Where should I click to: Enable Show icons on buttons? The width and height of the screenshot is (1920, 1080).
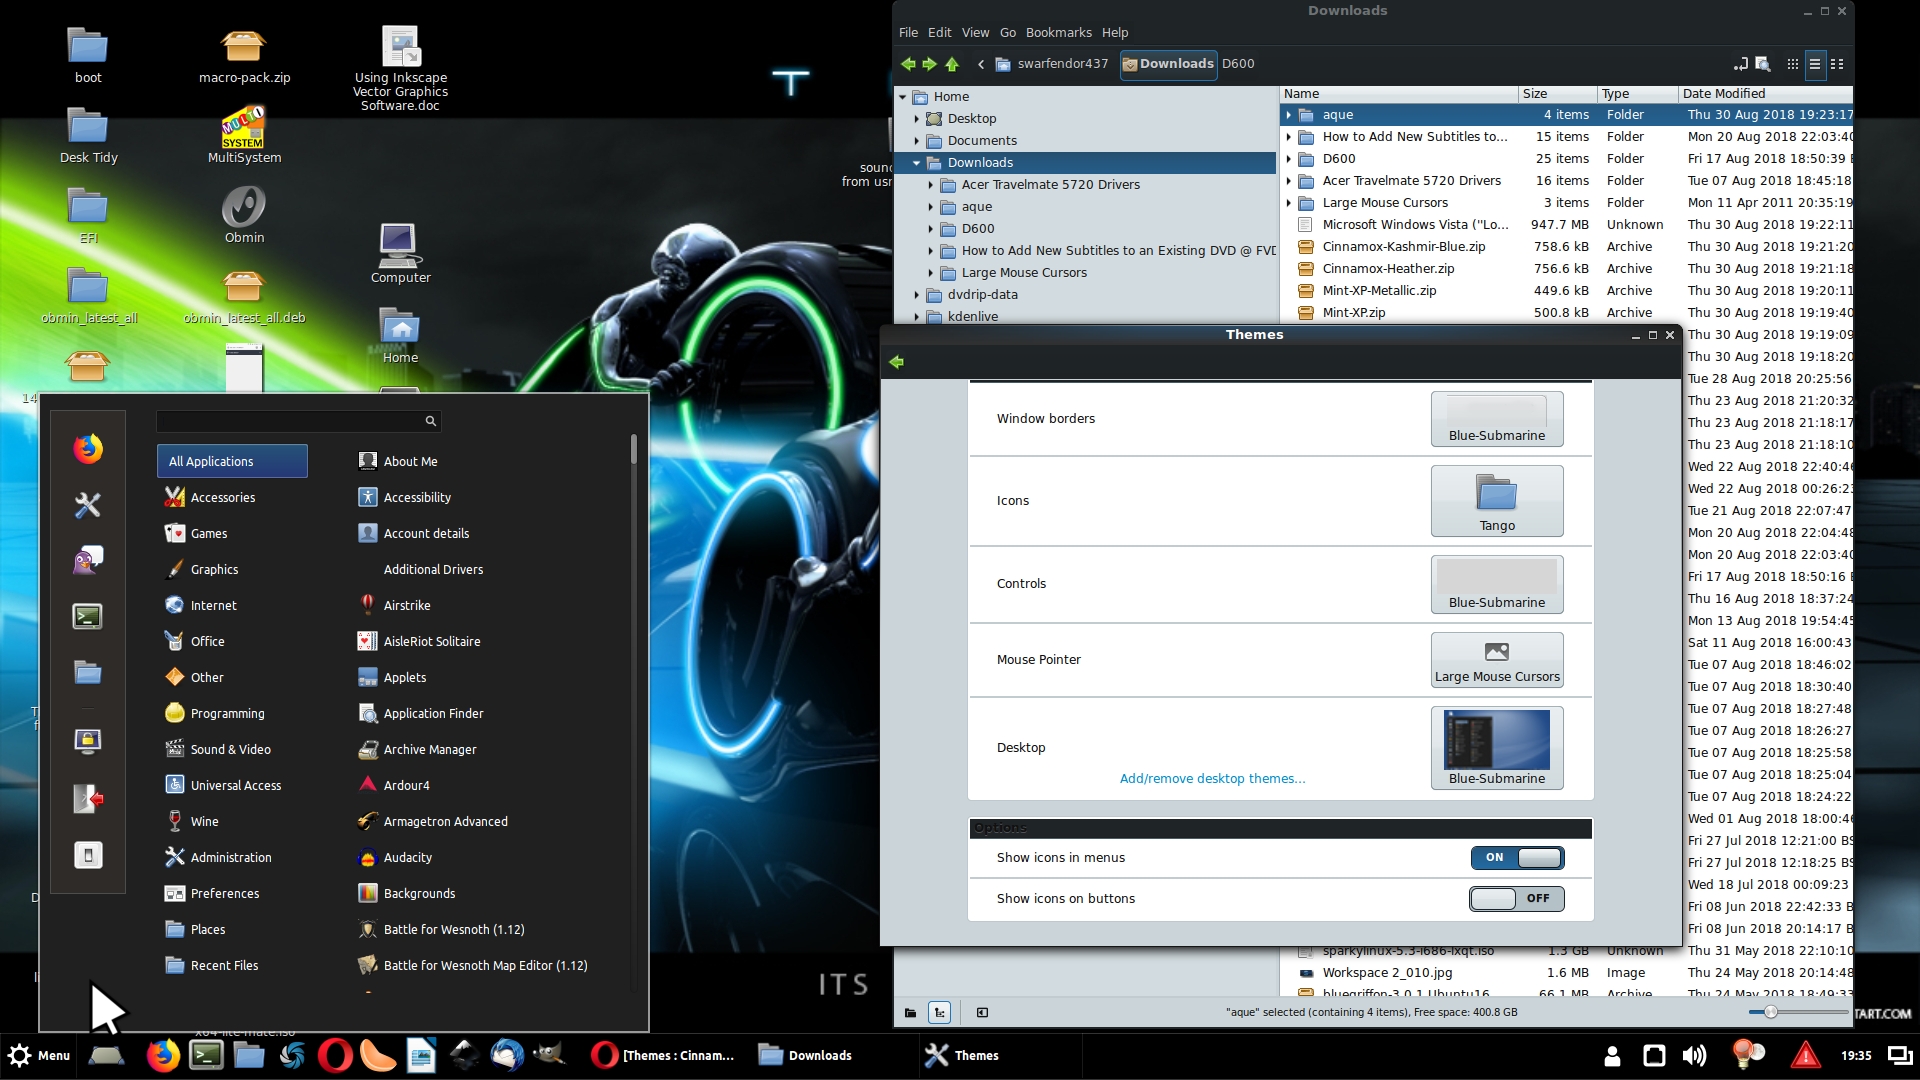(1516, 899)
